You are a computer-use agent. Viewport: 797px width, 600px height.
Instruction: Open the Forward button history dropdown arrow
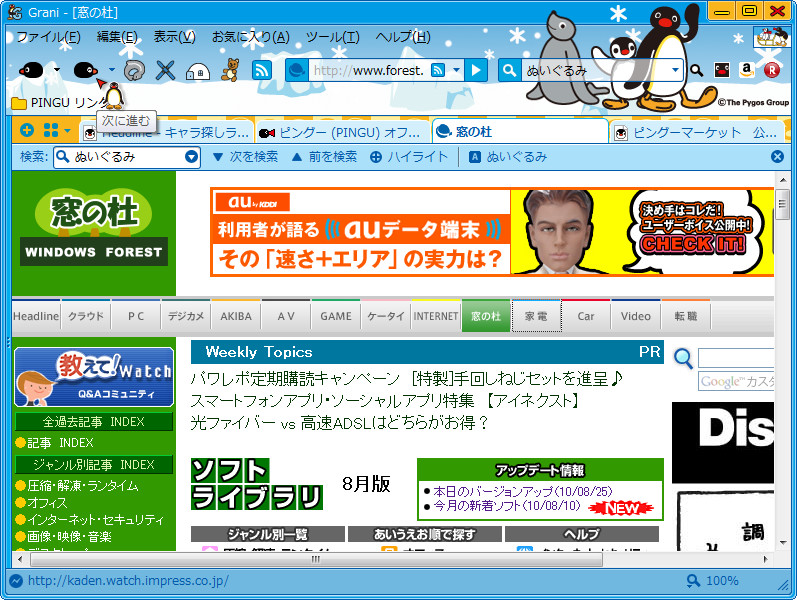pyautogui.click(x=112, y=70)
